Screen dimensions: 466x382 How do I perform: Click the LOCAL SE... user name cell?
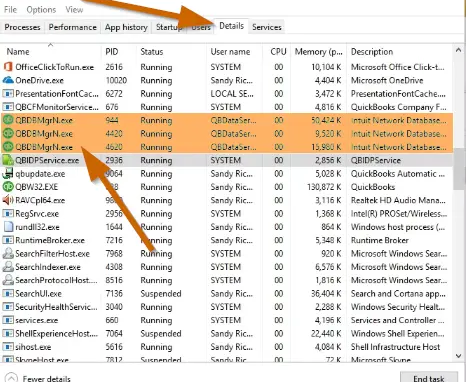click(x=232, y=94)
